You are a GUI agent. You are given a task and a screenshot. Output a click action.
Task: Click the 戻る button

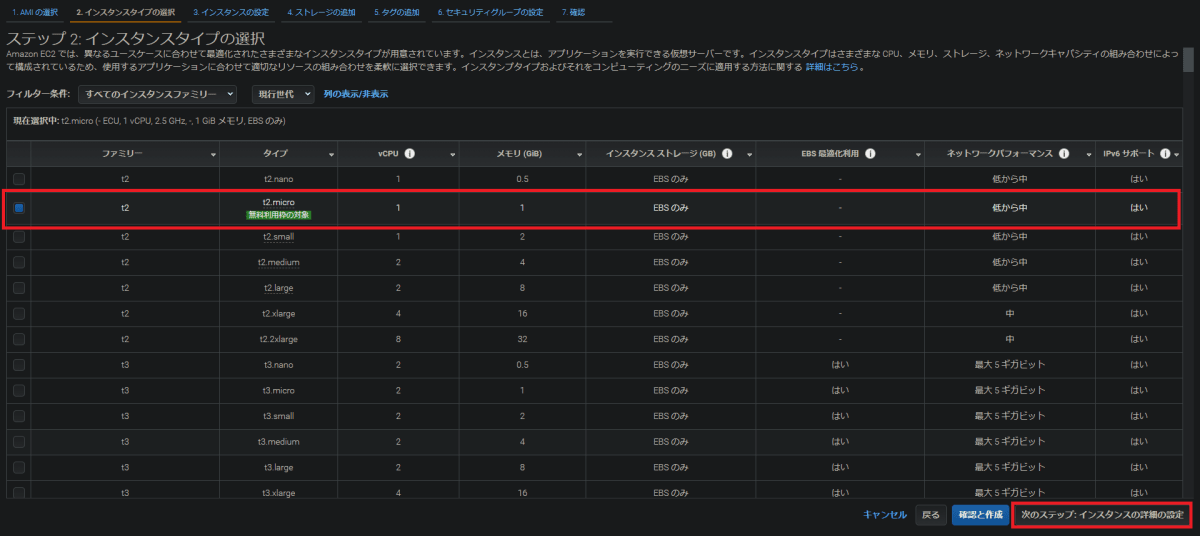pos(930,514)
